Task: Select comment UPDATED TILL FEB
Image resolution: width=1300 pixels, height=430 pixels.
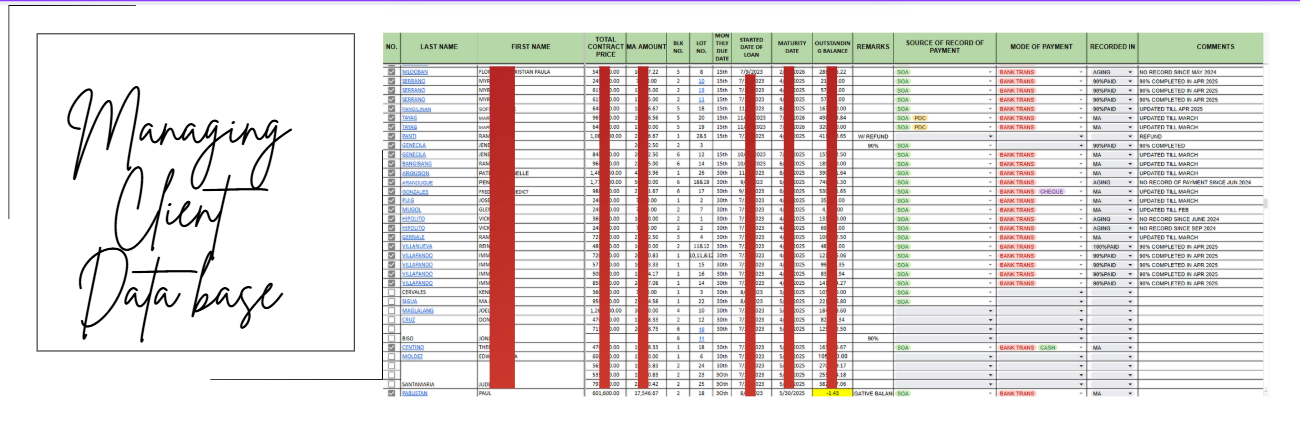Action: [1200, 210]
